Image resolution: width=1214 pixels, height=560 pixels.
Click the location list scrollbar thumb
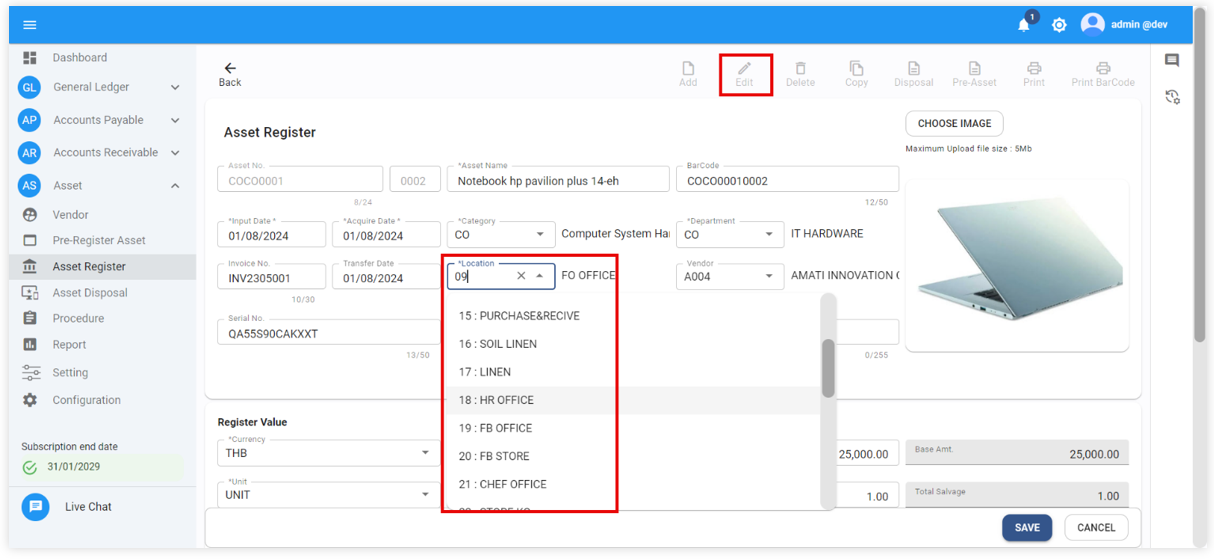pos(828,368)
